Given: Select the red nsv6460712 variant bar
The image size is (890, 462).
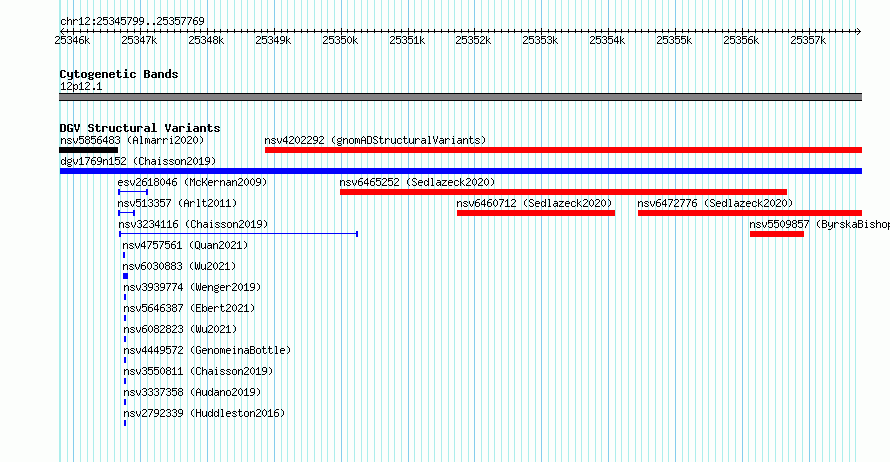Looking at the screenshot, I should (x=536, y=213).
